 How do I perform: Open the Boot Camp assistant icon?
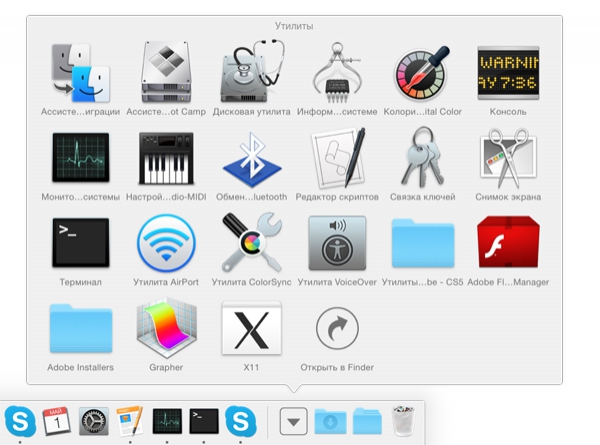coord(166,72)
